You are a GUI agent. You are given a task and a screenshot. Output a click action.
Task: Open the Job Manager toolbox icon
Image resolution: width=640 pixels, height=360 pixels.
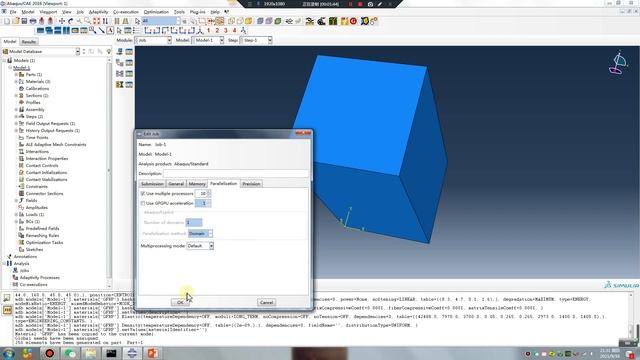(x=129, y=51)
